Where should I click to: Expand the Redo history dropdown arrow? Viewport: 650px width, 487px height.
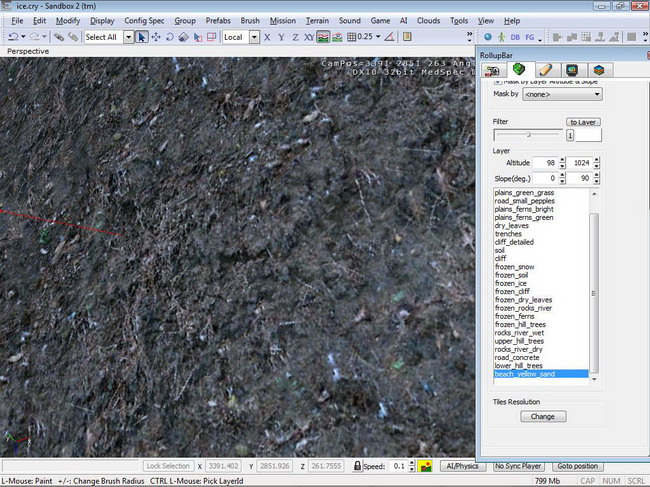coord(44,37)
